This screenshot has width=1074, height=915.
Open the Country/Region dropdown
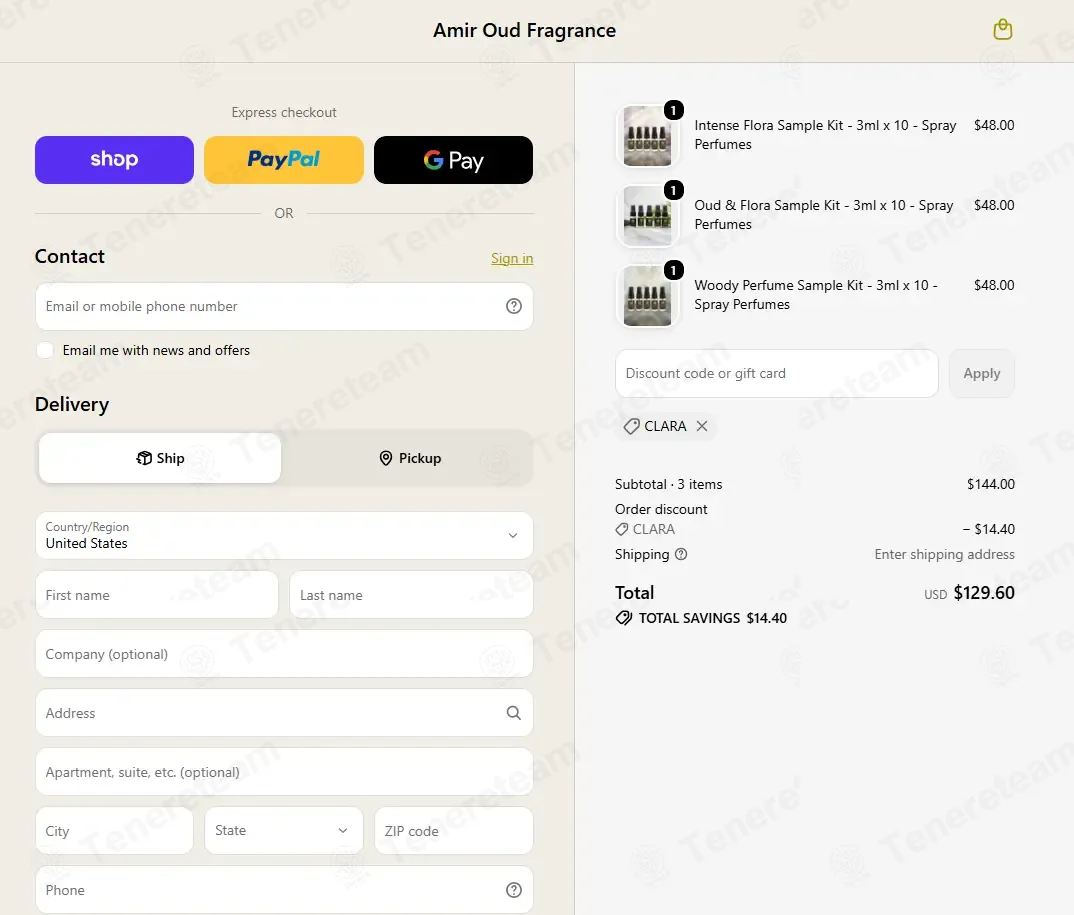pos(284,536)
